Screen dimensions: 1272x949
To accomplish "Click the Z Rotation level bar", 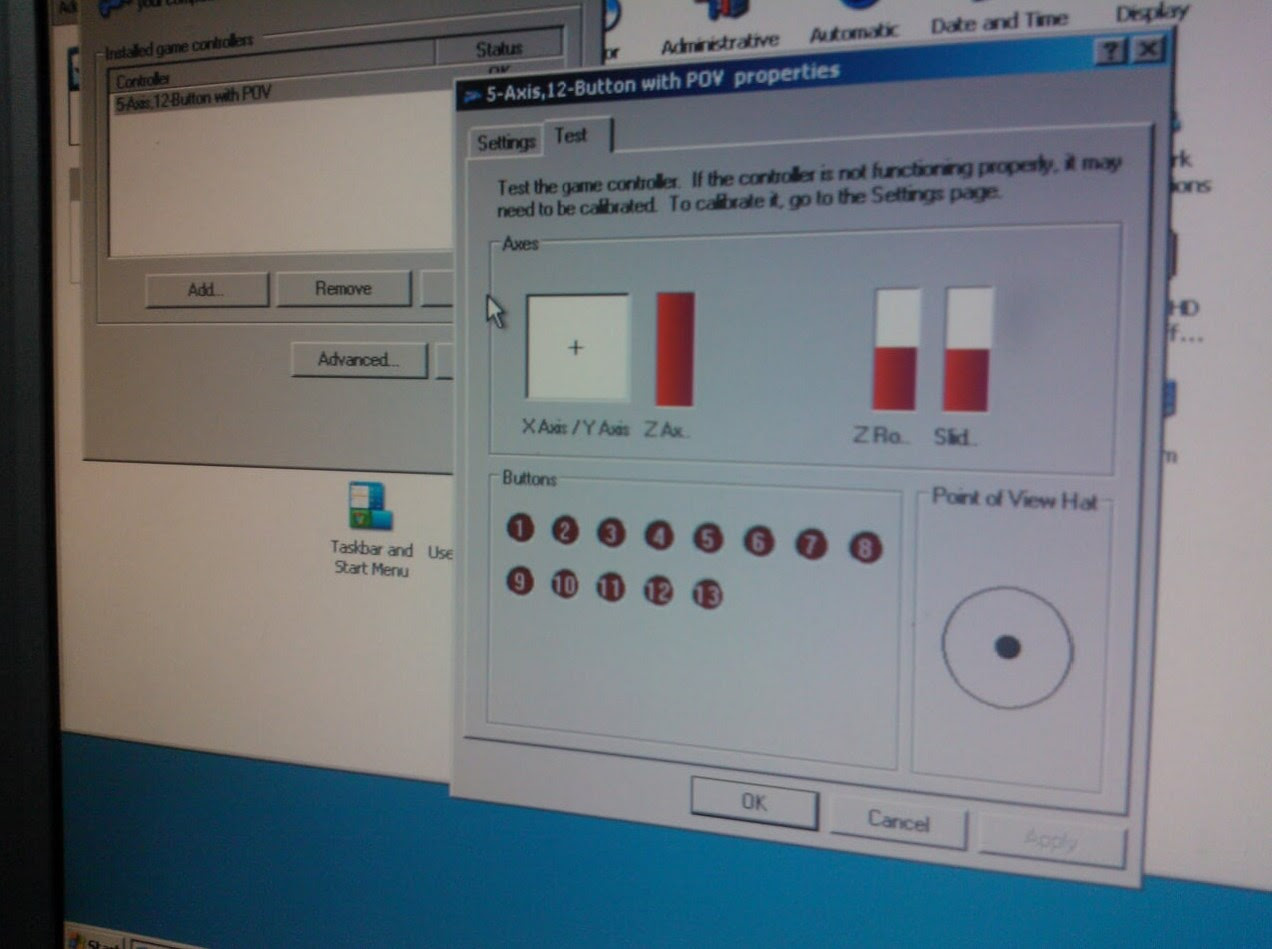I will (896, 349).
